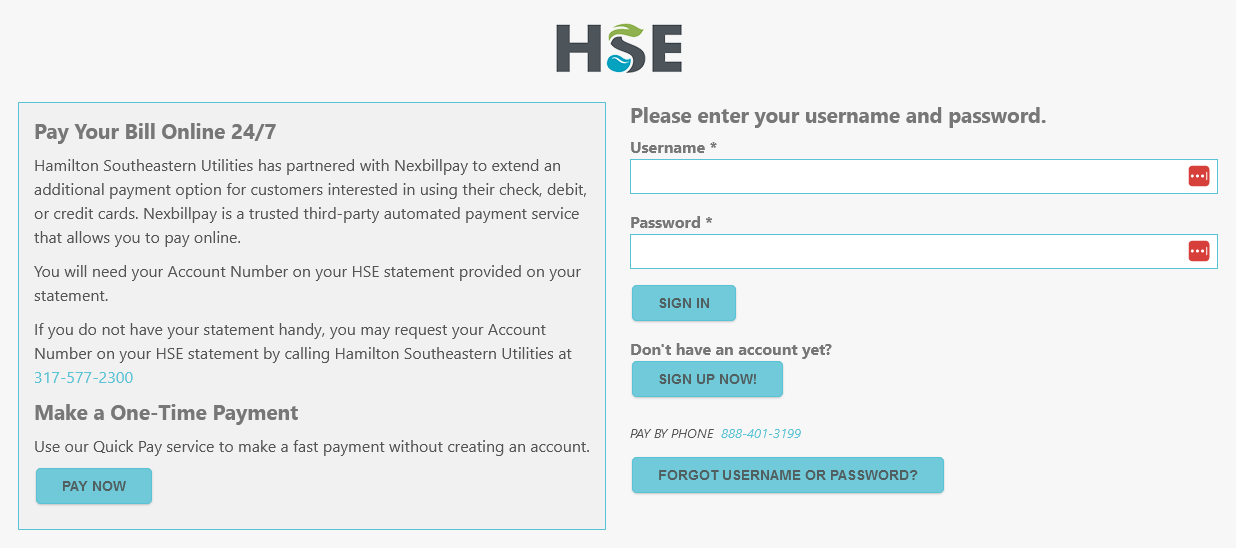Focus the Username text field
The image size is (1236, 548).
[923, 176]
